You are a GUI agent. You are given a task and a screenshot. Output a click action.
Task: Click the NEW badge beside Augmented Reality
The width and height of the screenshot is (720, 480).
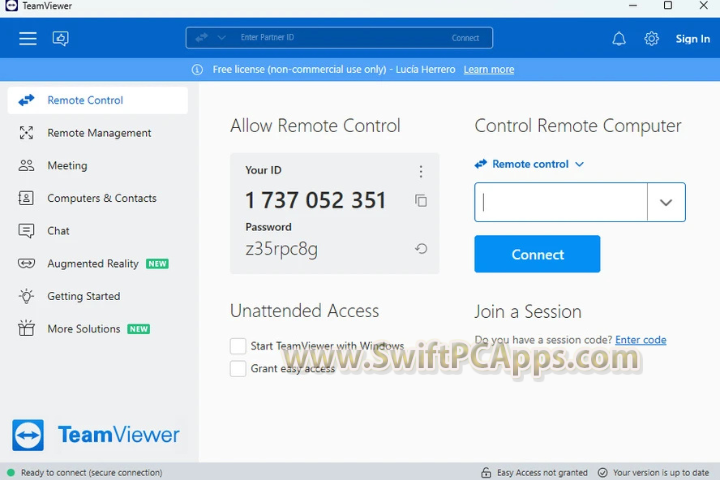pyautogui.click(x=158, y=264)
